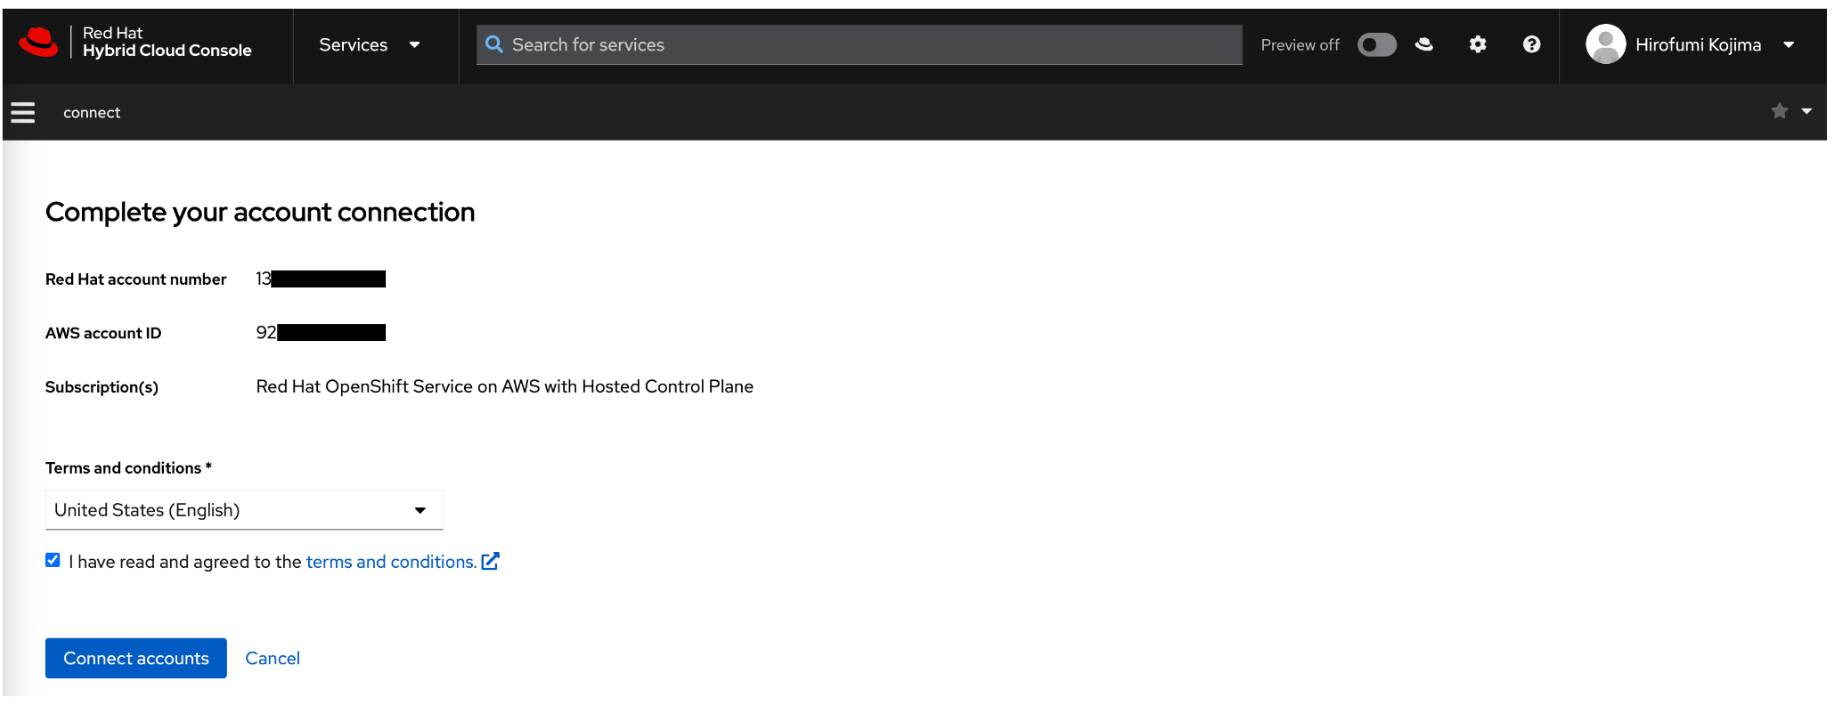Click the AWS account ID label
This screenshot has height=702, width=1840.
coord(103,333)
